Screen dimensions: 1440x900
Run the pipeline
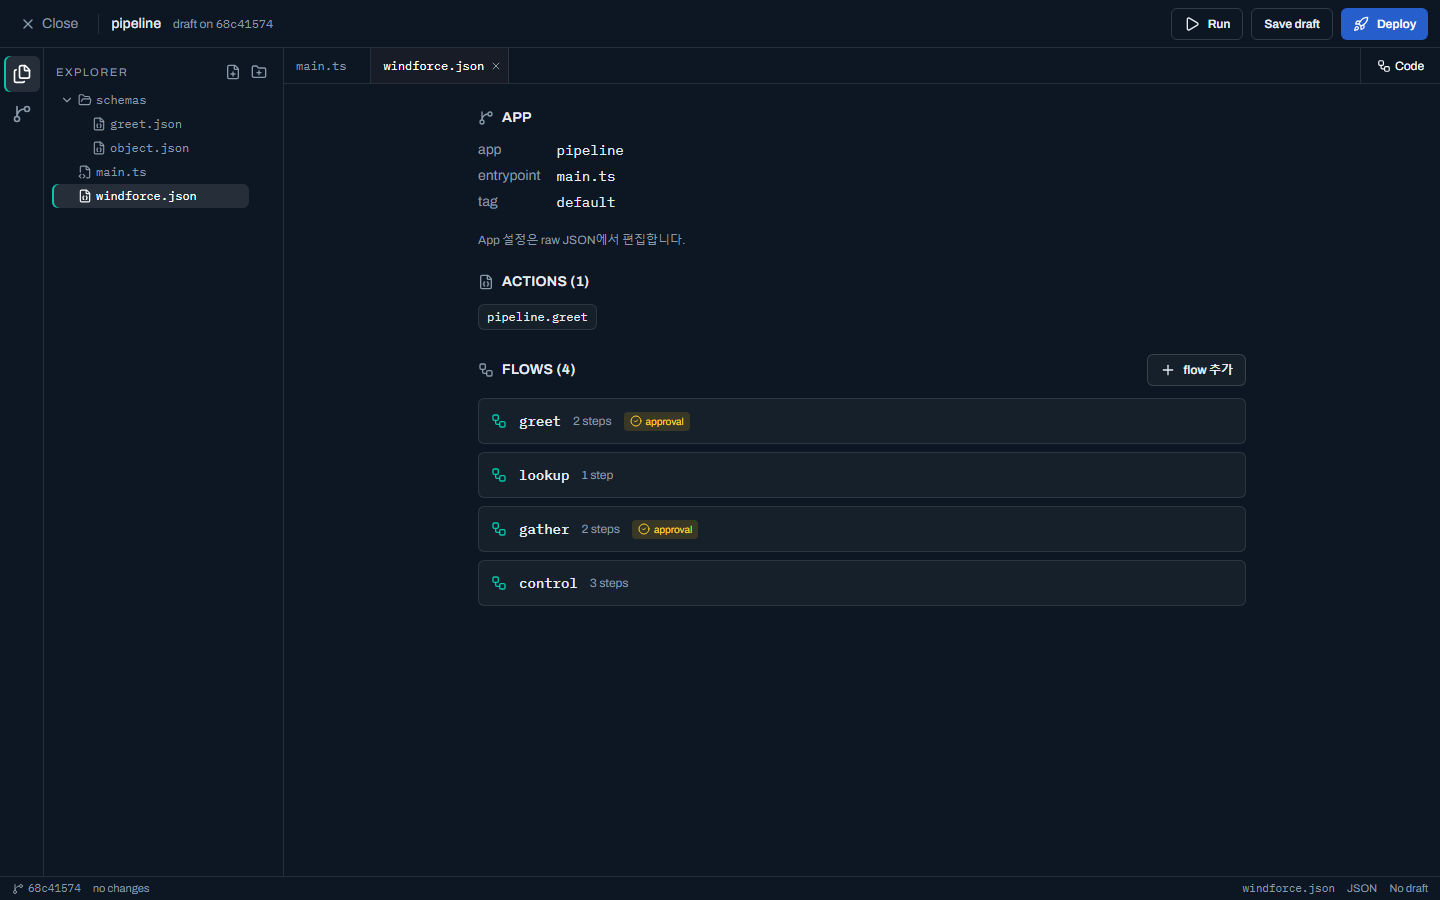point(1207,24)
